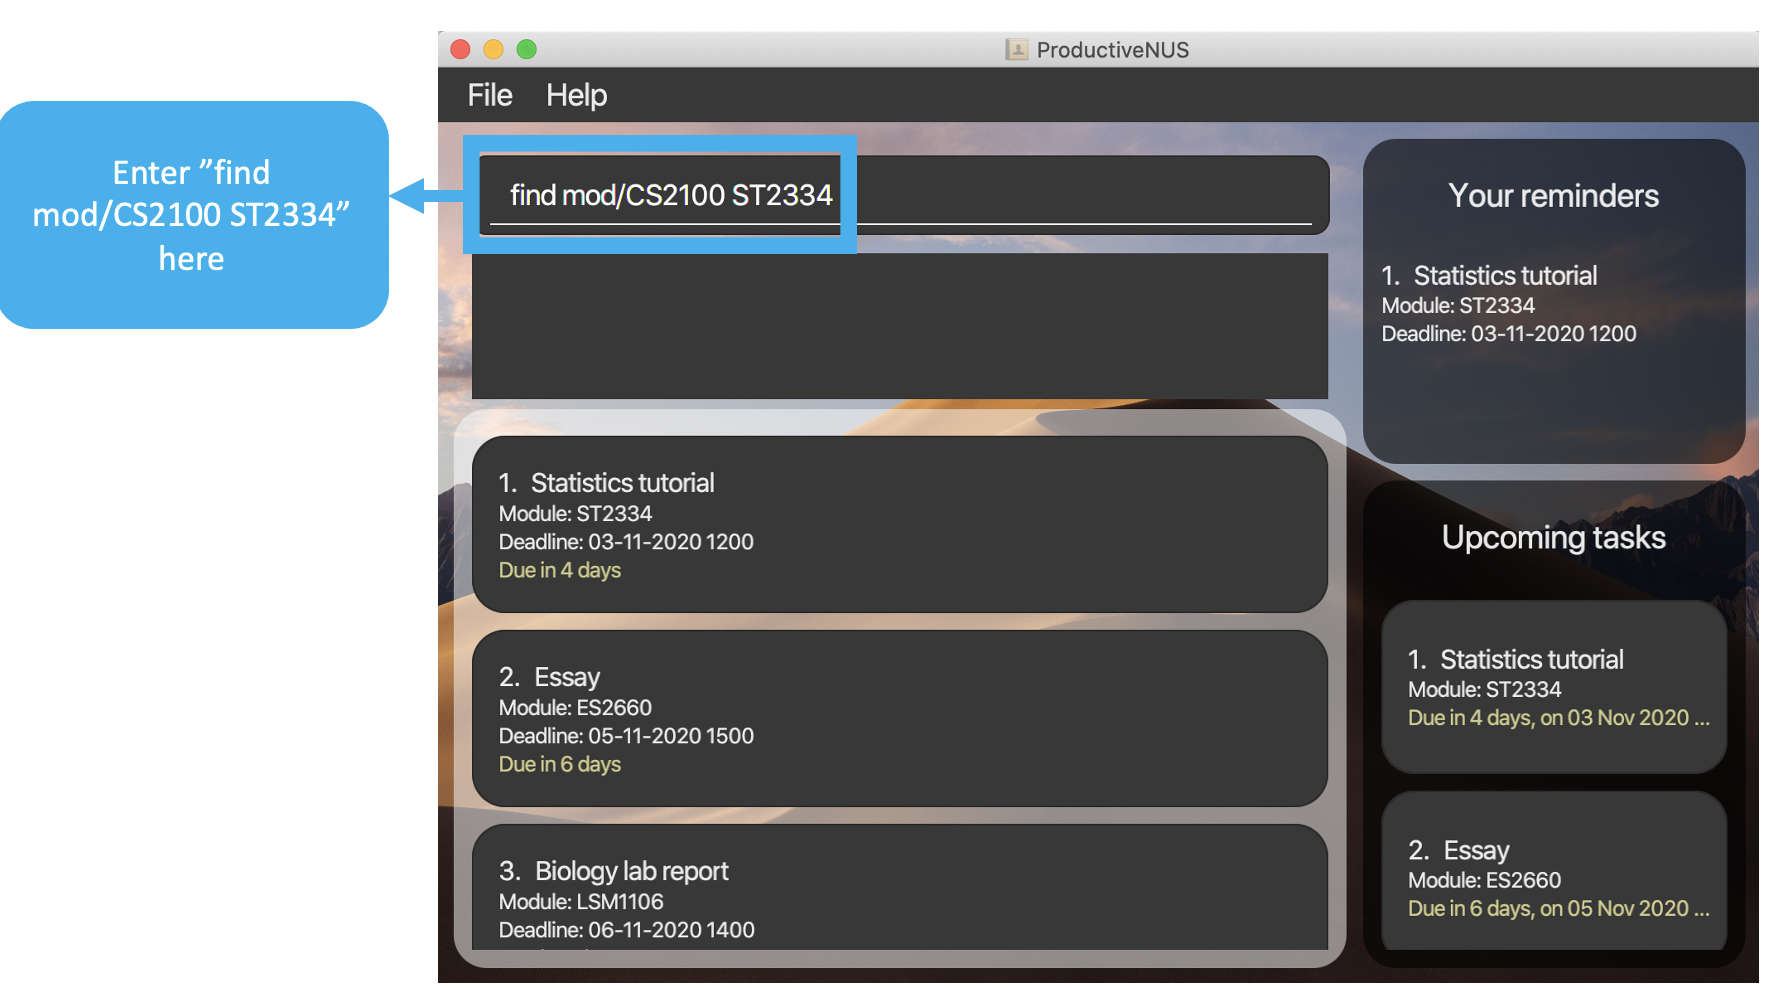Select Essay card in Upcoming tasks
The image size is (1770, 988).
(x=1554, y=870)
